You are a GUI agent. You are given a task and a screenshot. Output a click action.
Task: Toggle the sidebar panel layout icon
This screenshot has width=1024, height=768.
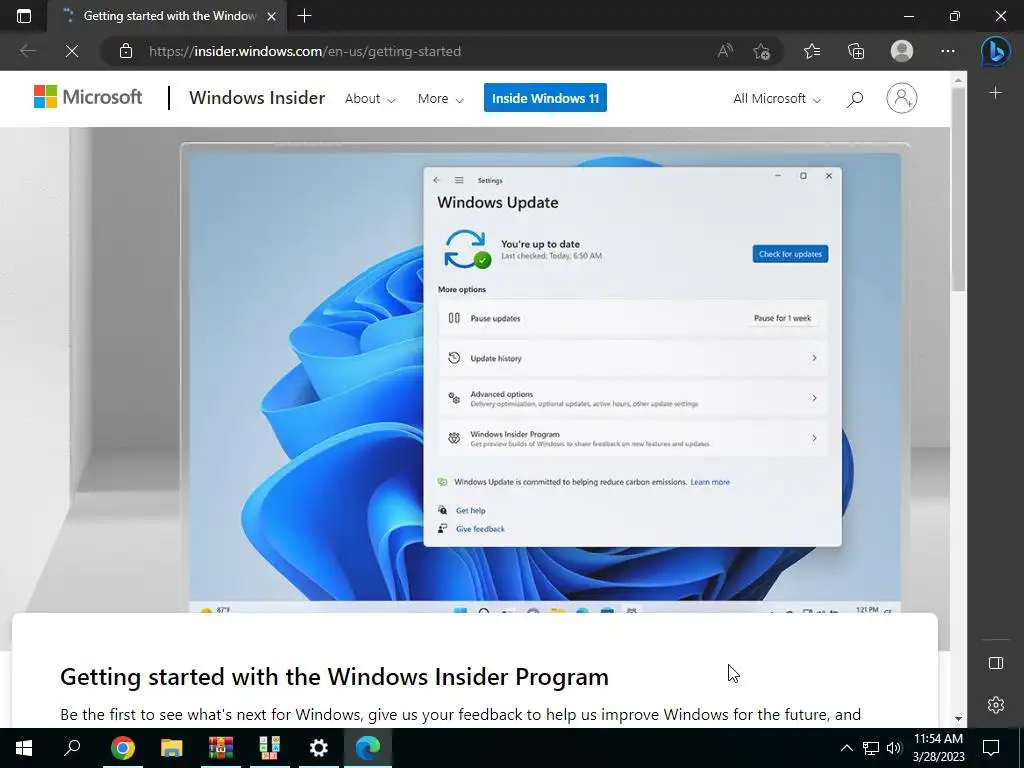995,664
